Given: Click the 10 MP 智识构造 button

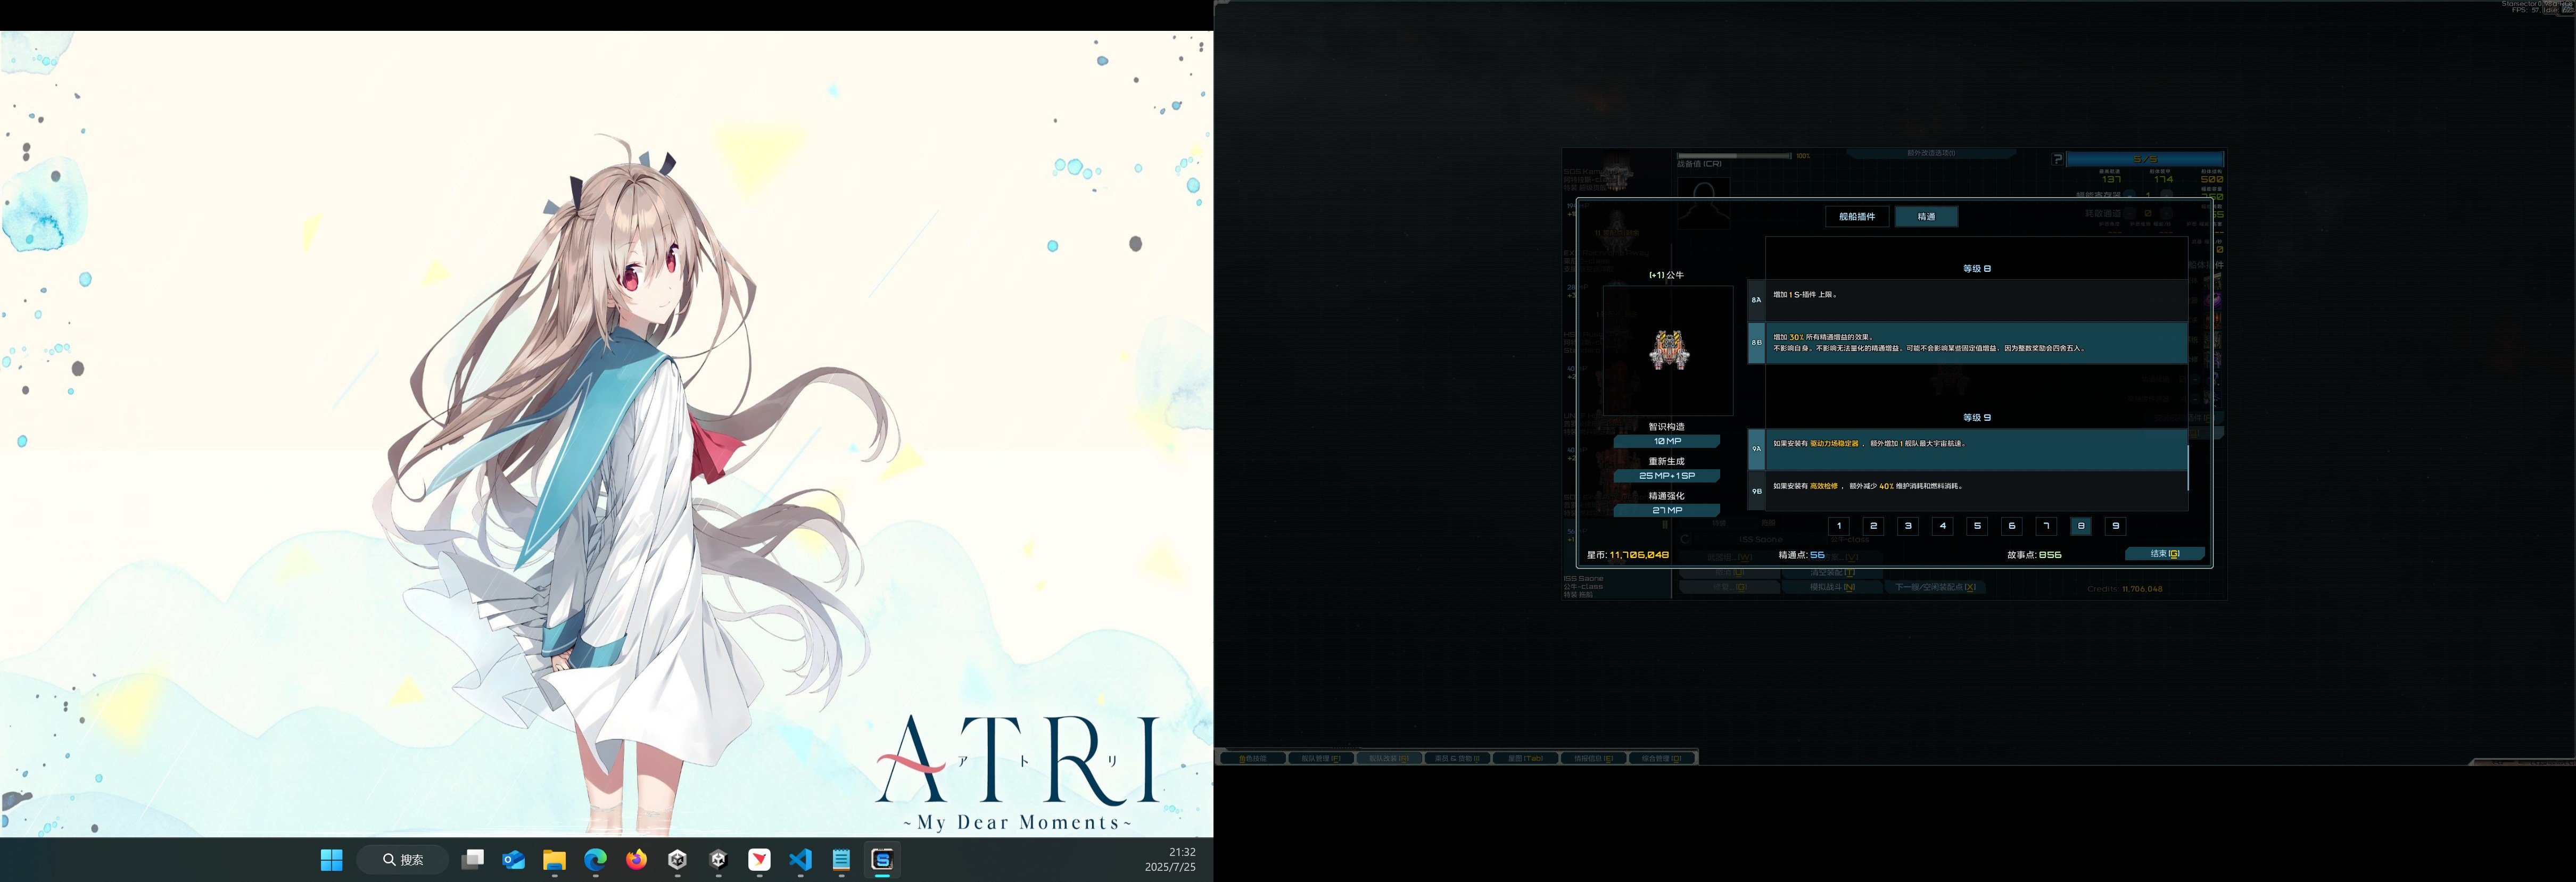Looking at the screenshot, I should 1667,441.
